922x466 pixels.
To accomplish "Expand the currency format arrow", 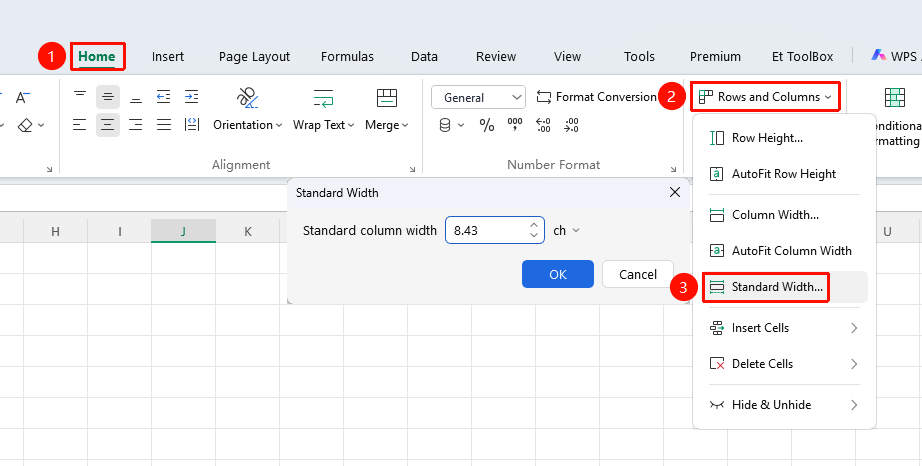I will pyautogui.click(x=461, y=125).
